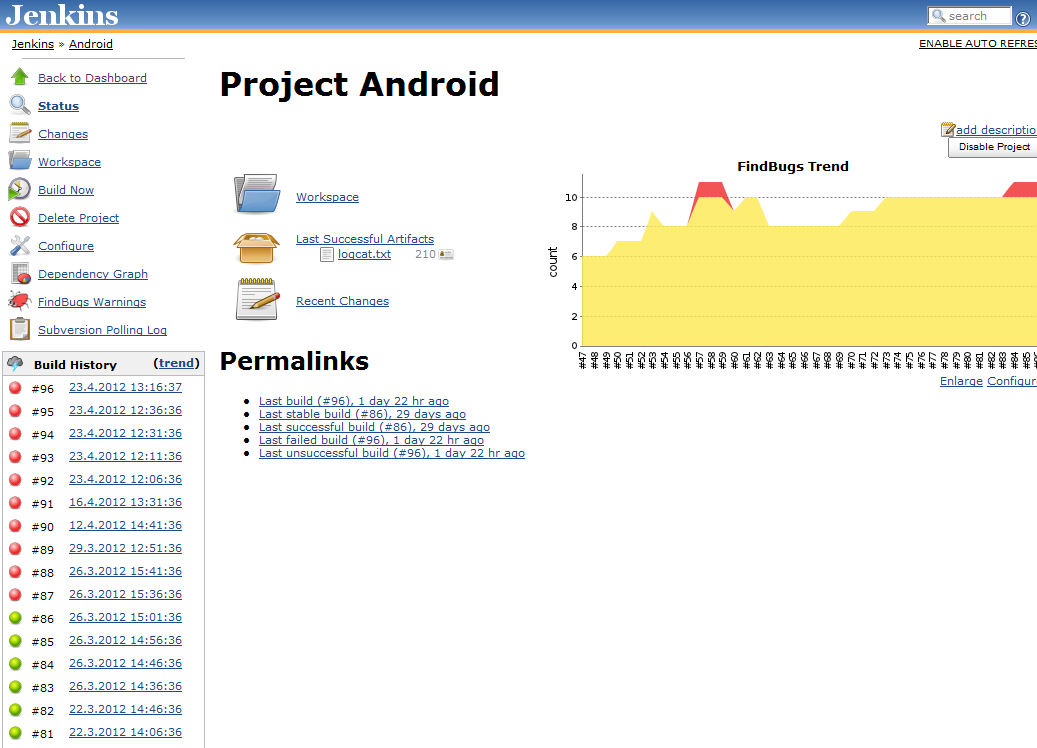Open Last Successful Artifacts link

tap(365, 239)
